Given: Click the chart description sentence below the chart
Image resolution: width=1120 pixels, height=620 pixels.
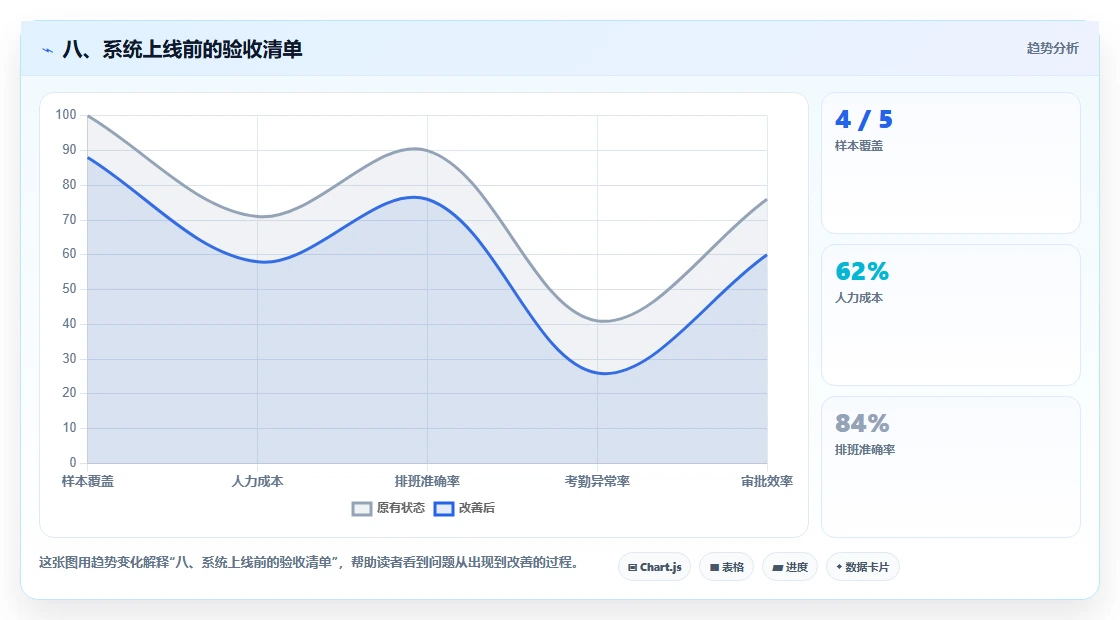Looking at the screenshot, I should tap(309, 563).
